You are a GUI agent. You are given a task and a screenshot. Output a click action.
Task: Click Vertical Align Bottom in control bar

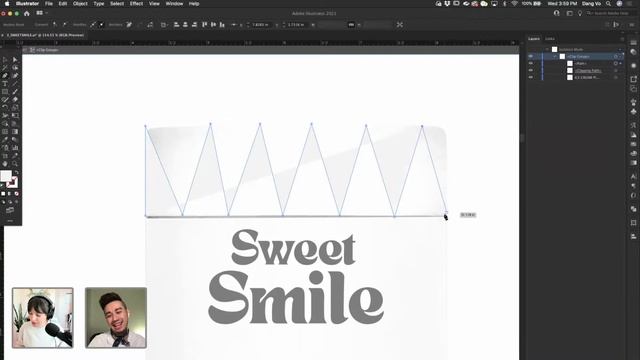(222, 25)
